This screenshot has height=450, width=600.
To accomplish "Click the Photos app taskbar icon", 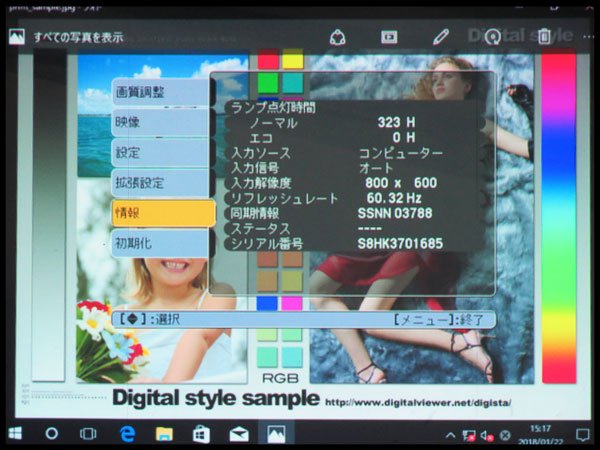I will [276, 434].
